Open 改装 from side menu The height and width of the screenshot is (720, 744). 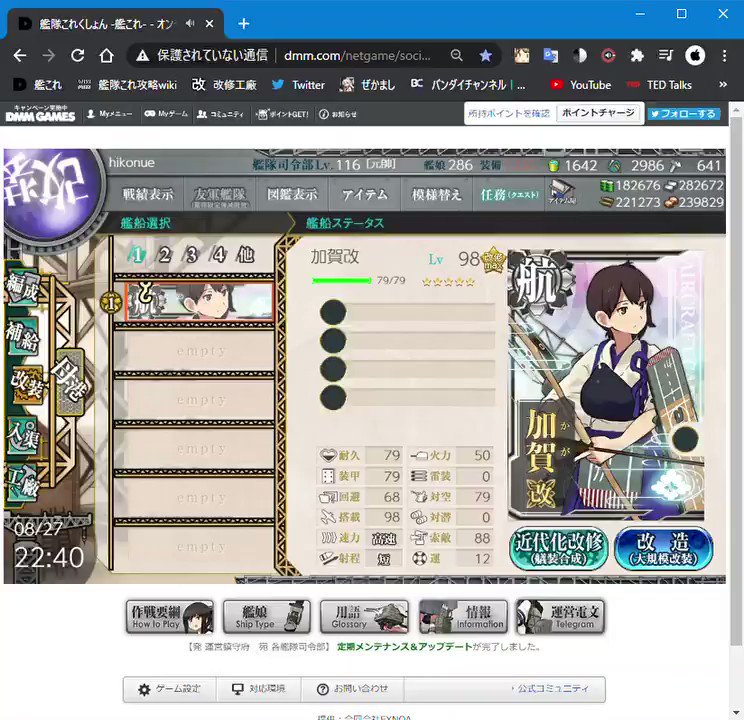[x=27, y=384]
